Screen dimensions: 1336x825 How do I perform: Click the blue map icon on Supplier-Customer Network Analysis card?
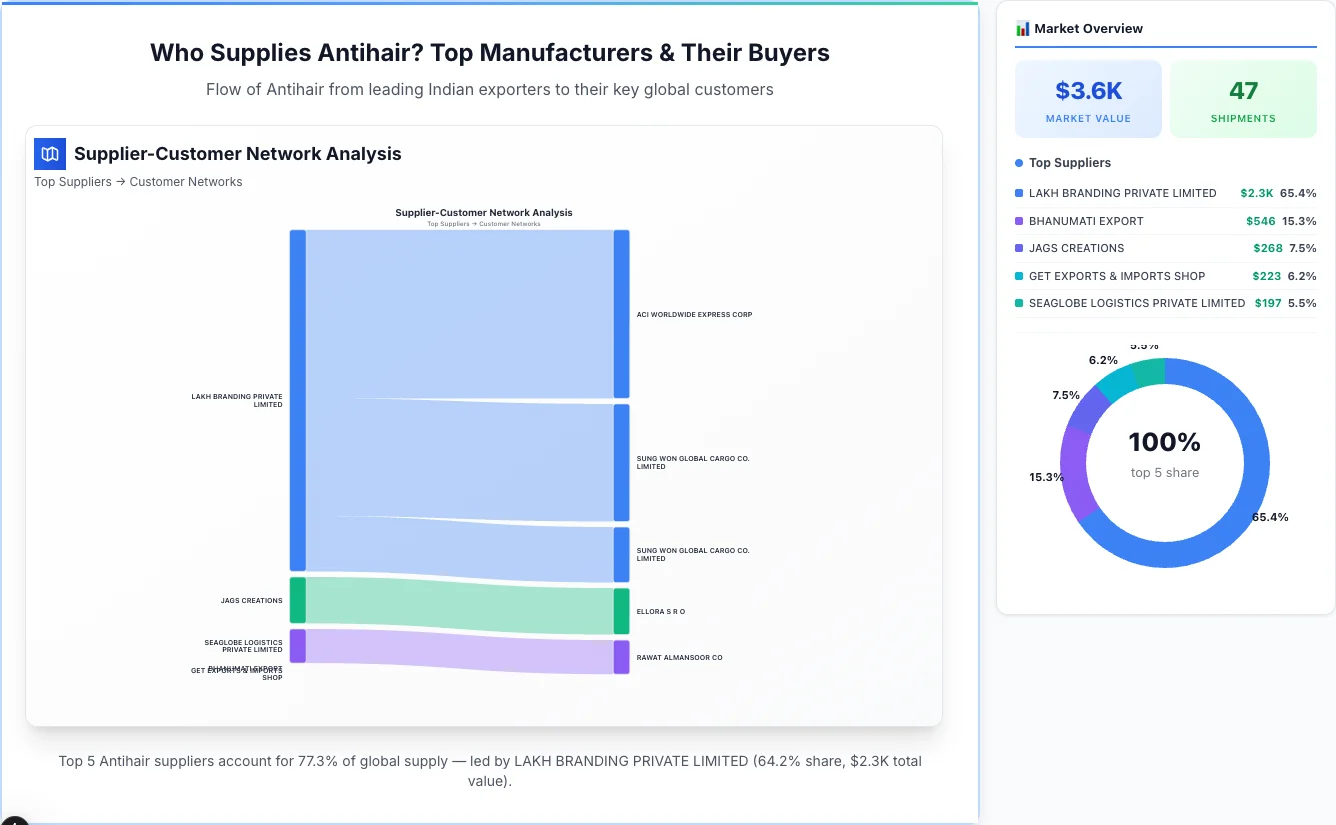(49, 154)
